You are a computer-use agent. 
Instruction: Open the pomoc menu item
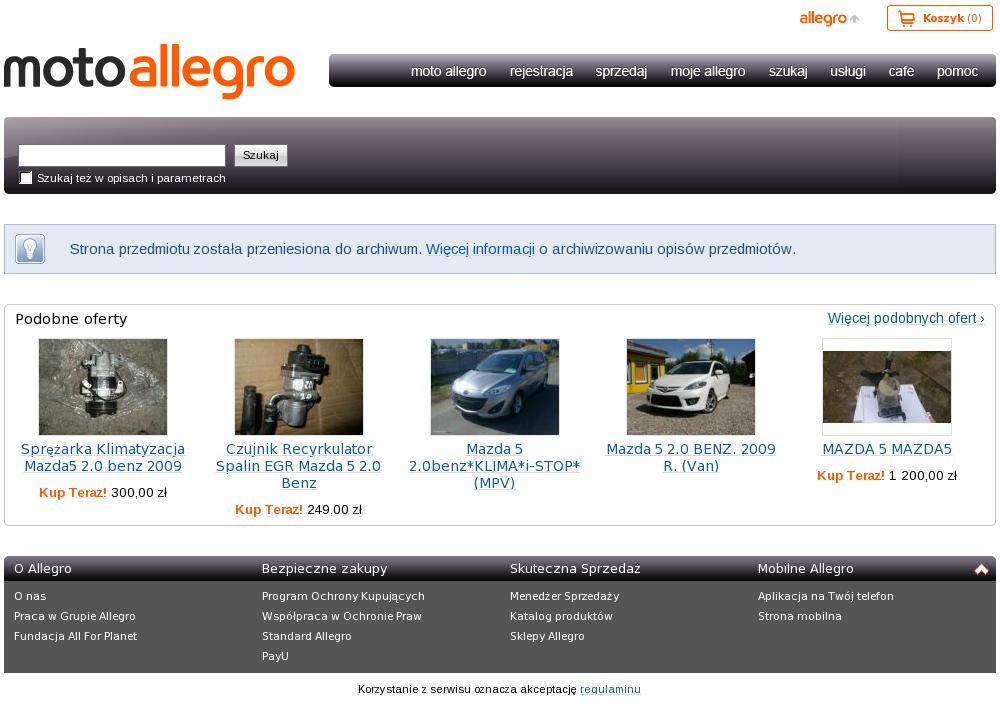(x=957, y=71)
